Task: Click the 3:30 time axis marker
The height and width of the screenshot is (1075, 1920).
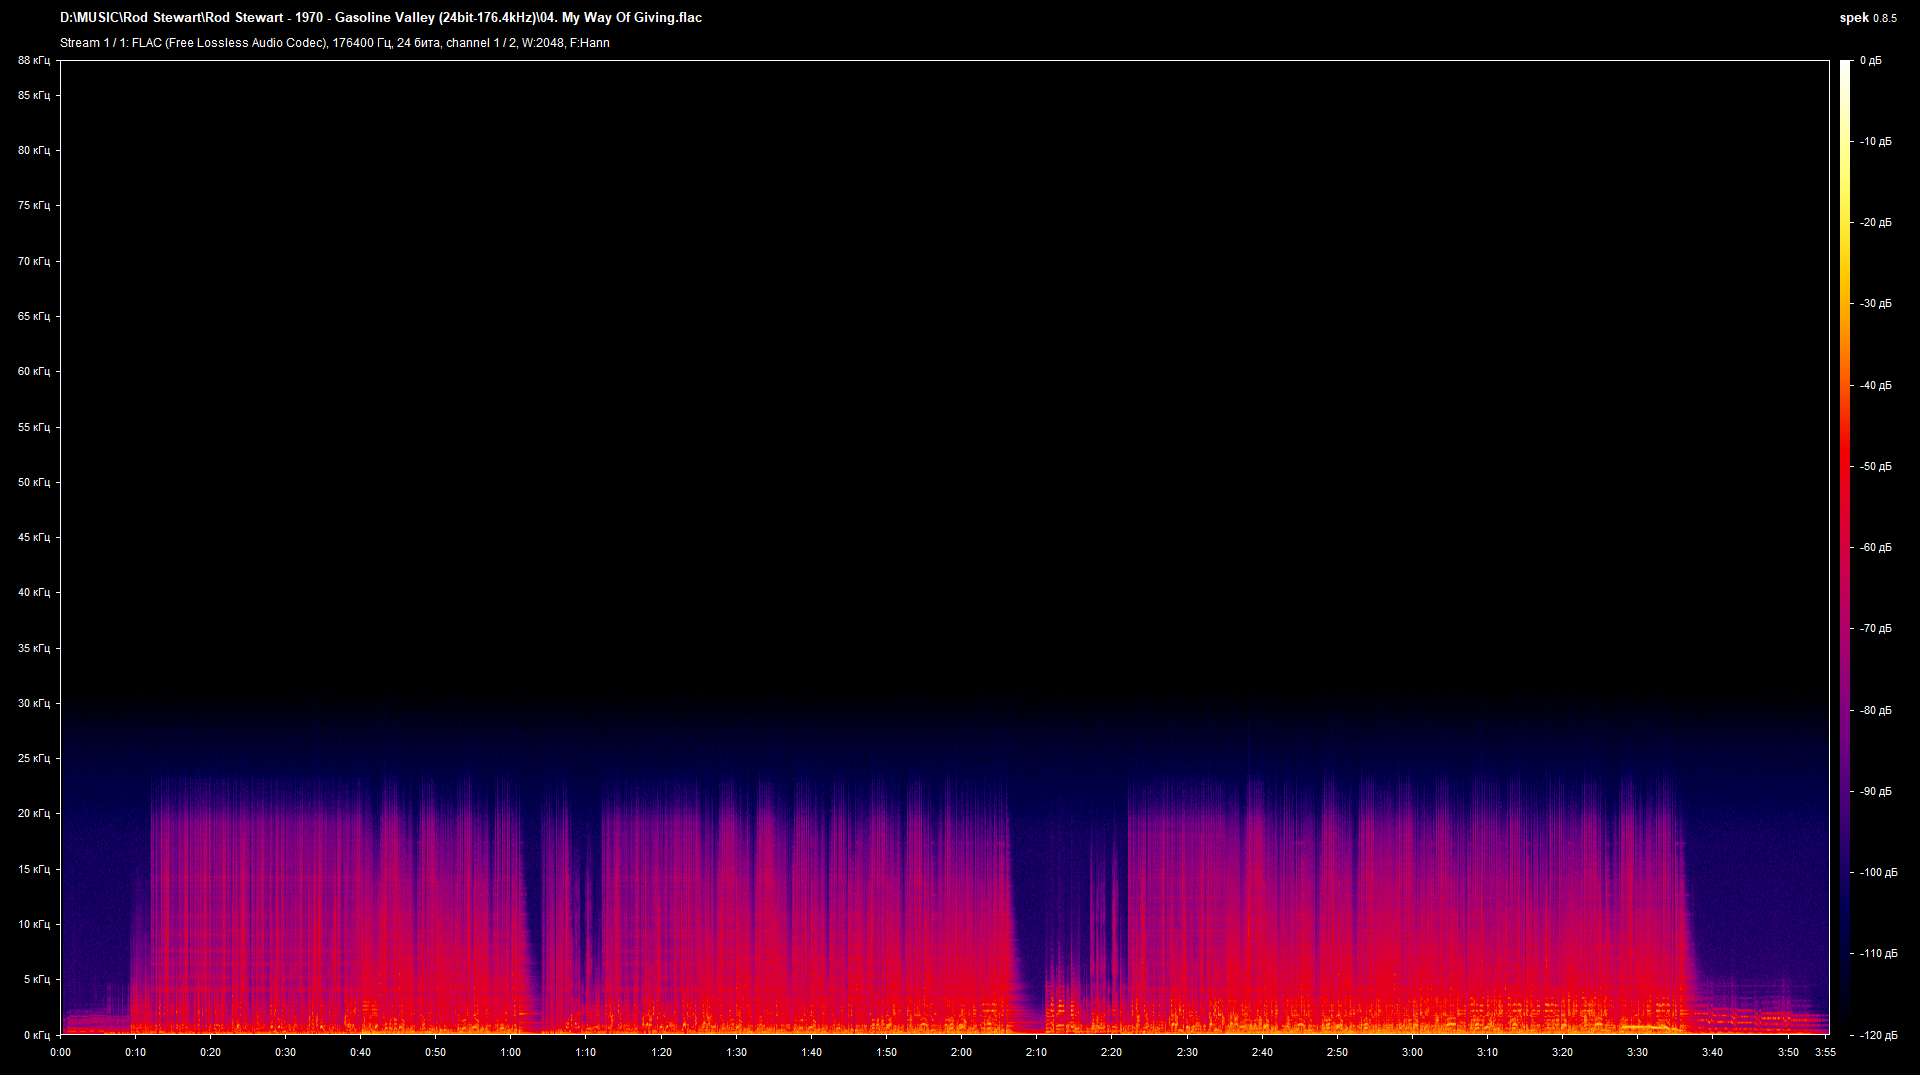Action: [1637, 1052]
